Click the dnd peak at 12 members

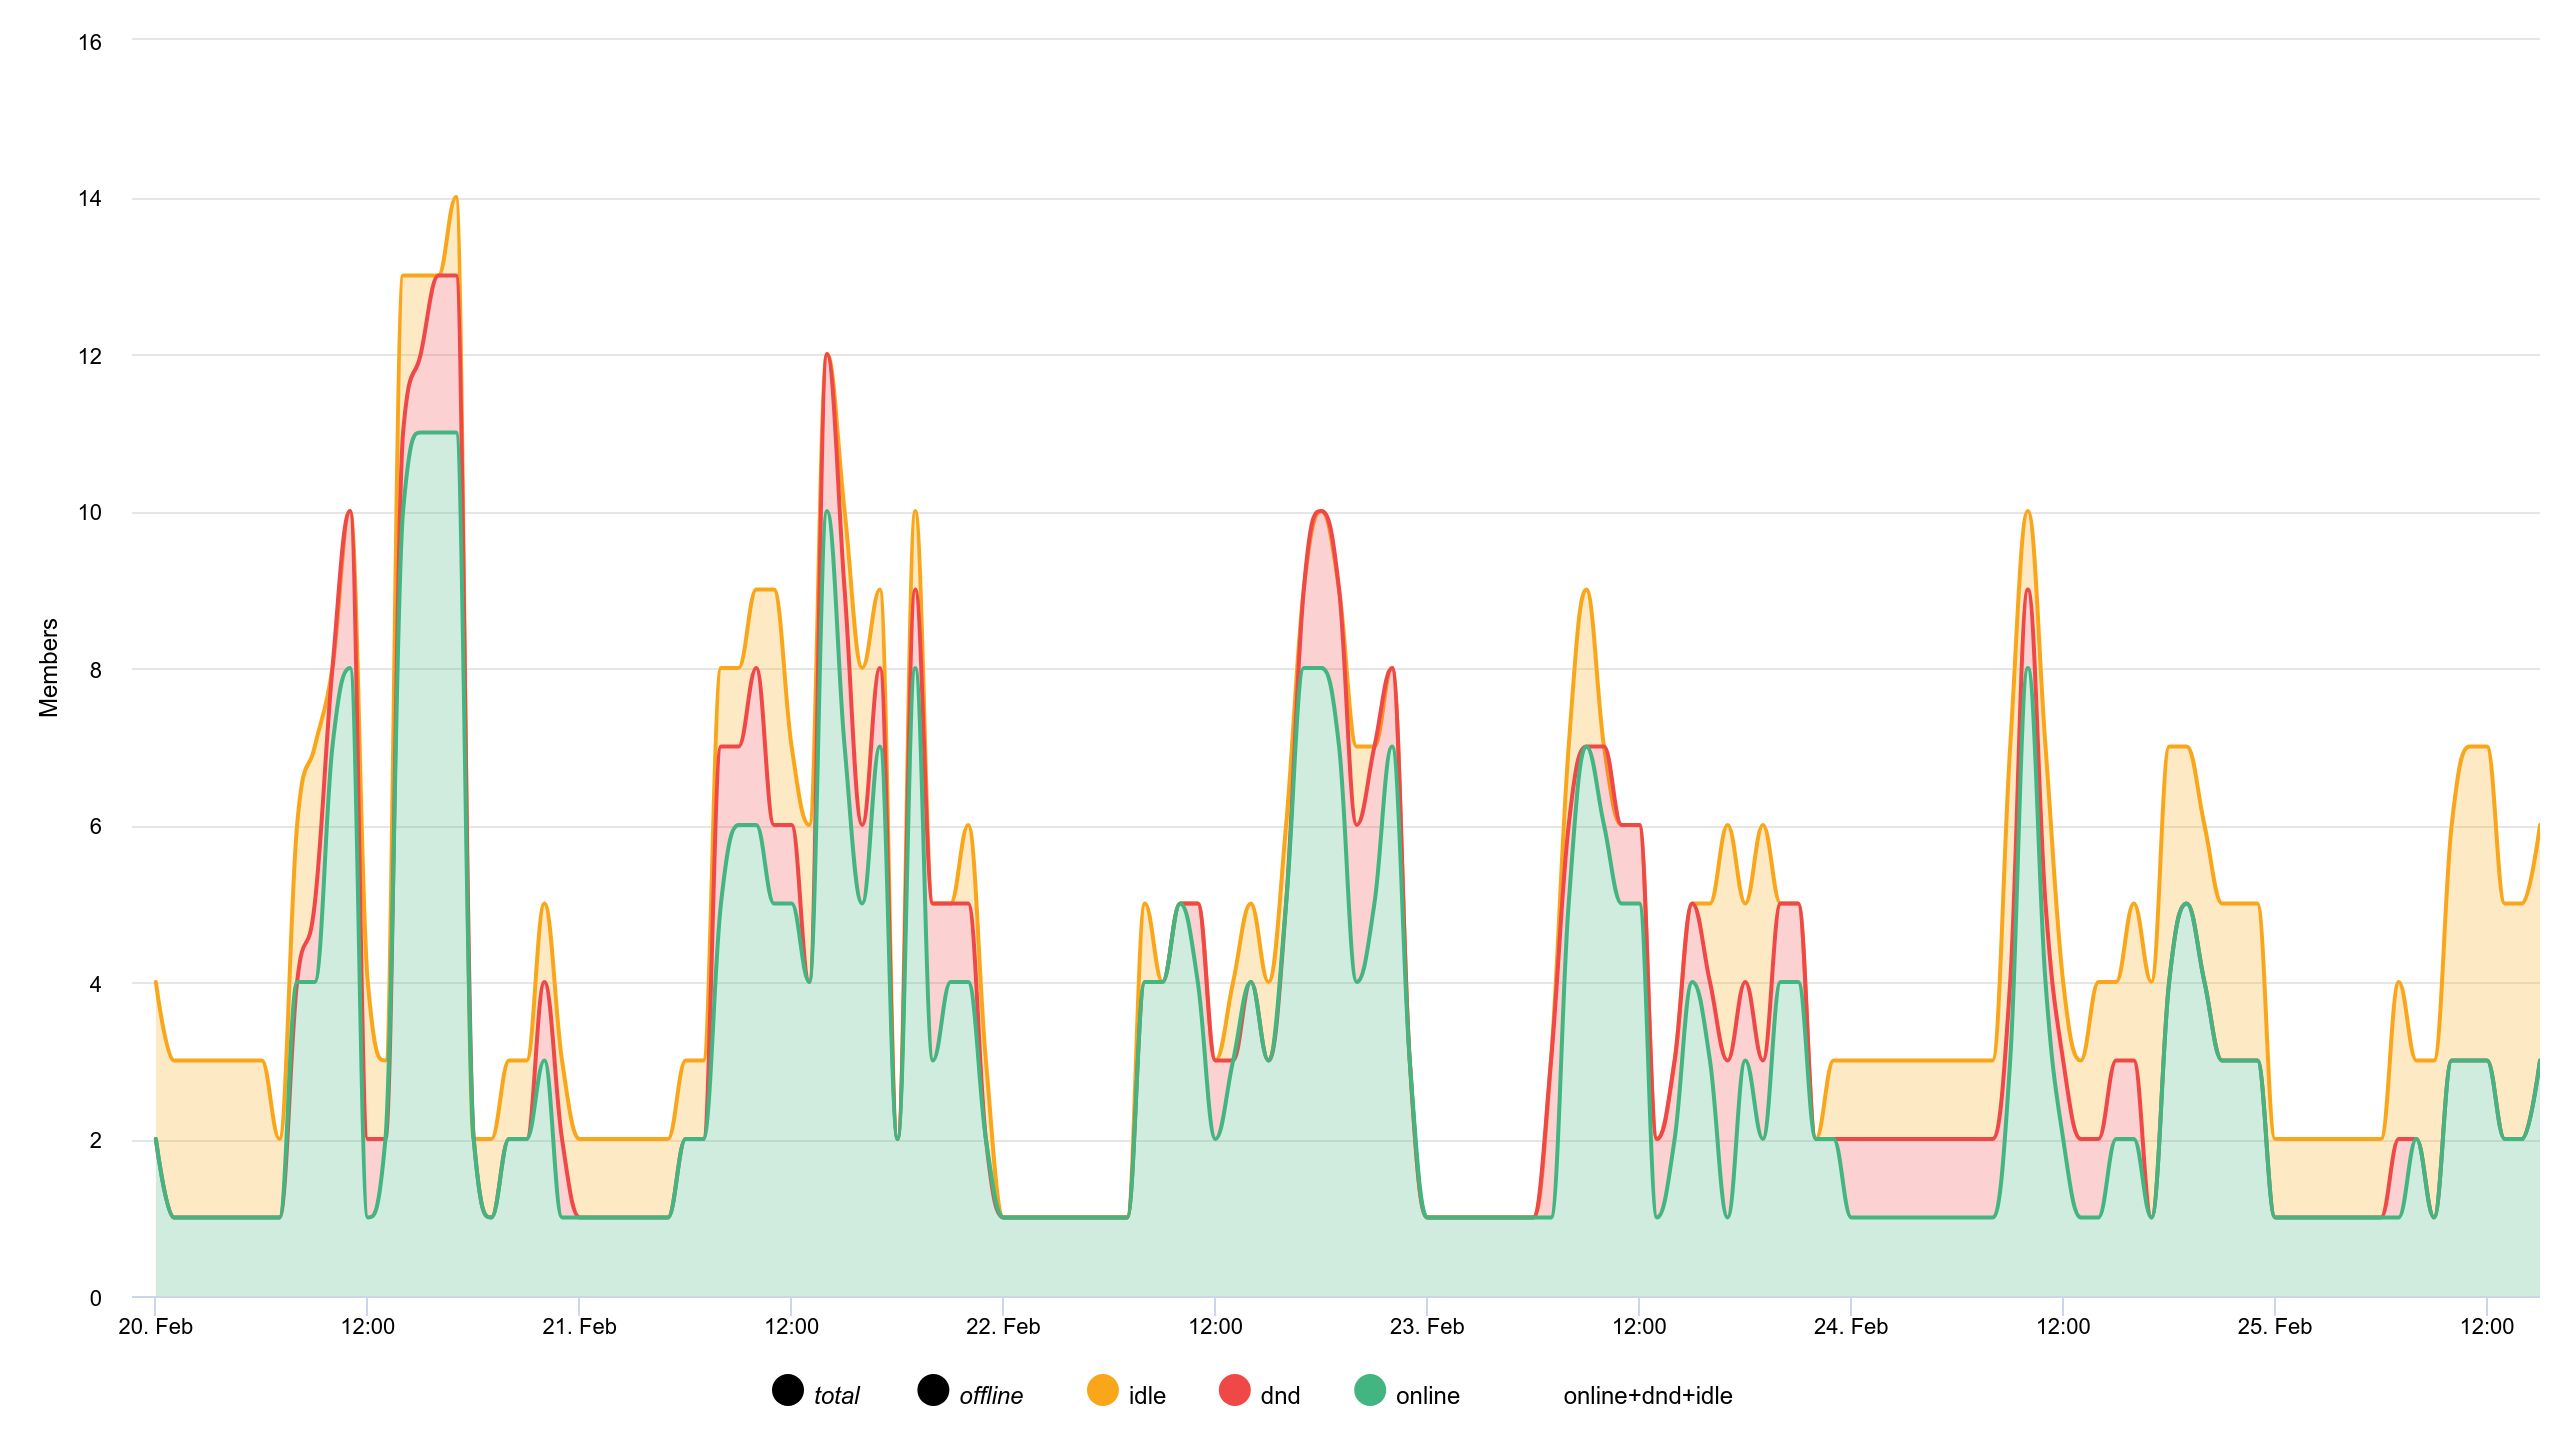[827, 355]
